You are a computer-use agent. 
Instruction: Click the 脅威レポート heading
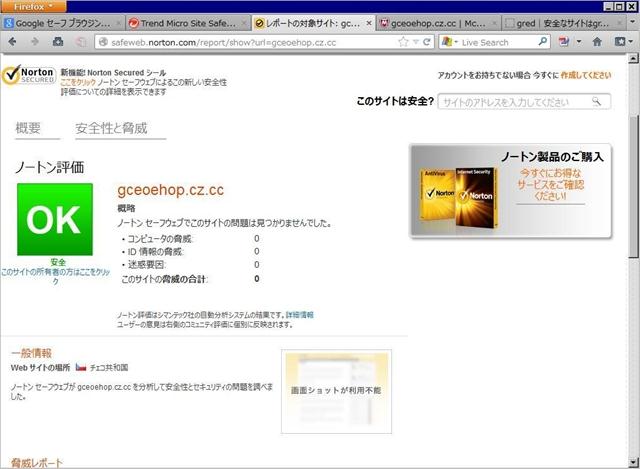[x=36, y=463]
